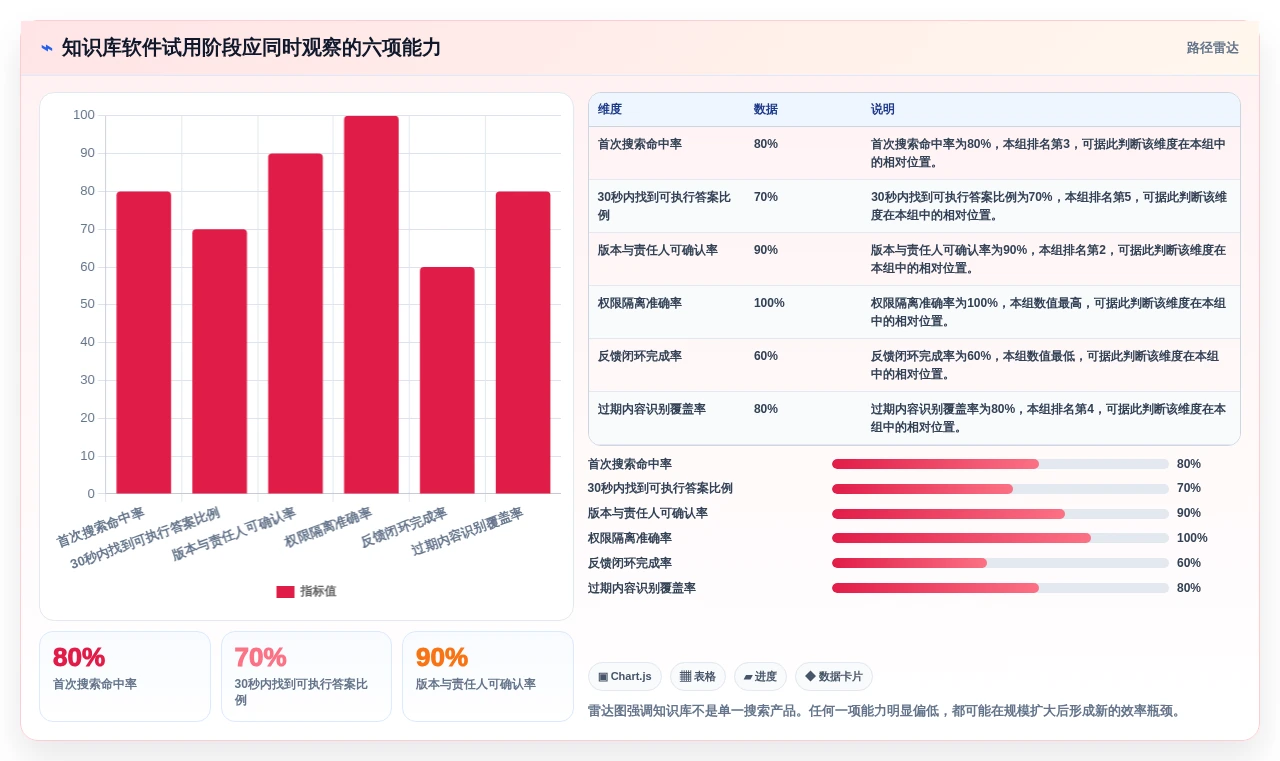Click the 60% label beside progress bar

[1189, 563]
